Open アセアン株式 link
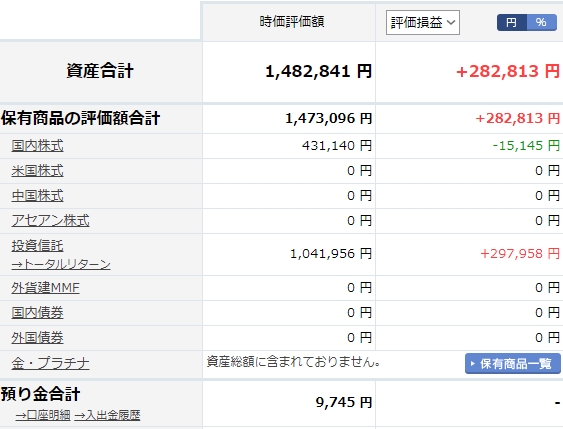 point(50,221)
